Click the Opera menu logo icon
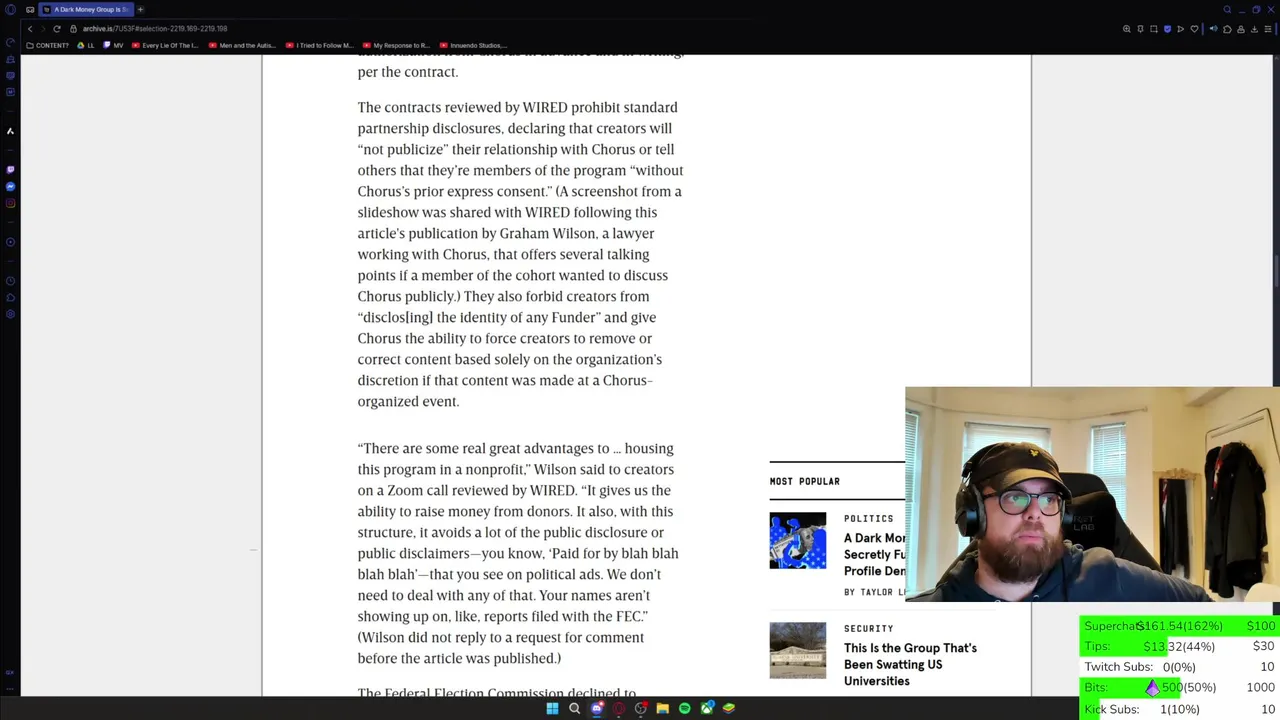Viewport: 1280px width, 720px height. [10, 10]
